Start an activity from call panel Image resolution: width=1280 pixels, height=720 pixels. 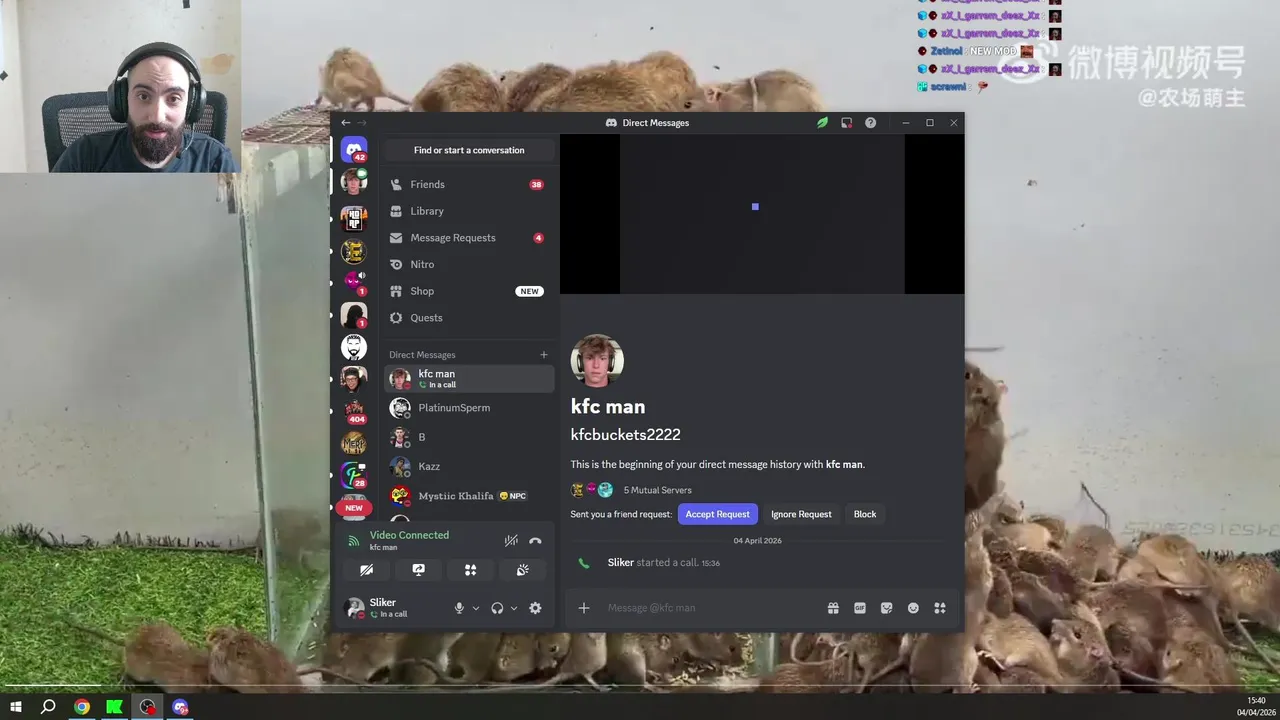click(x=470, y=570)
